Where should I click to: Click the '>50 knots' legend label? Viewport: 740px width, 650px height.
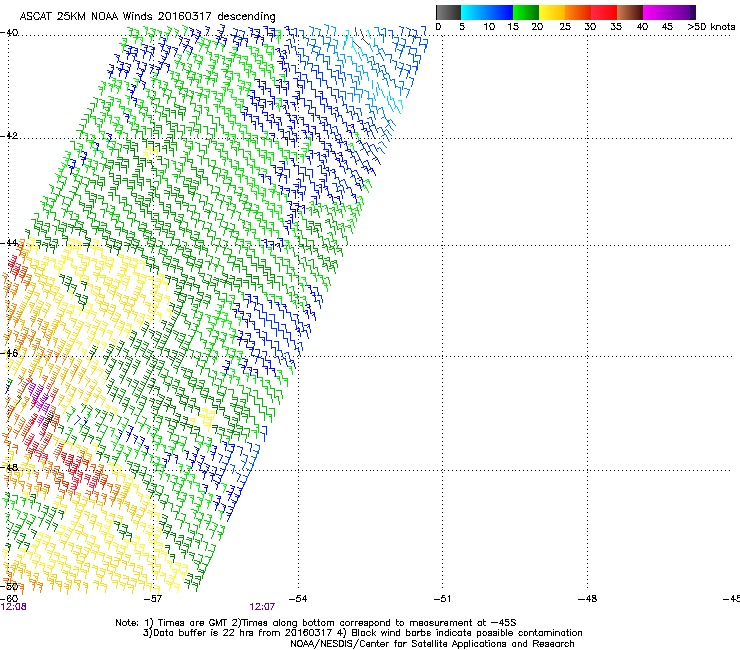[x=711, y=26]
